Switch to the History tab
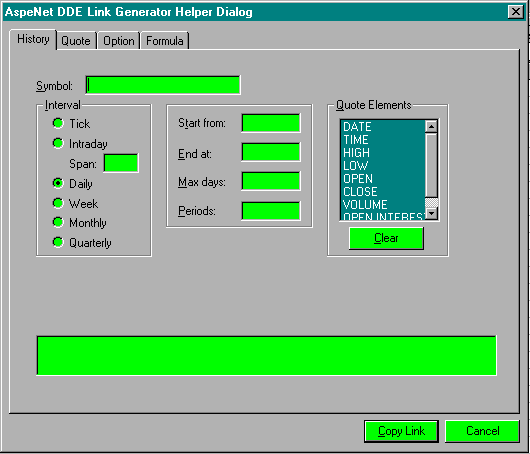The image size is (530, 454). 33,40
